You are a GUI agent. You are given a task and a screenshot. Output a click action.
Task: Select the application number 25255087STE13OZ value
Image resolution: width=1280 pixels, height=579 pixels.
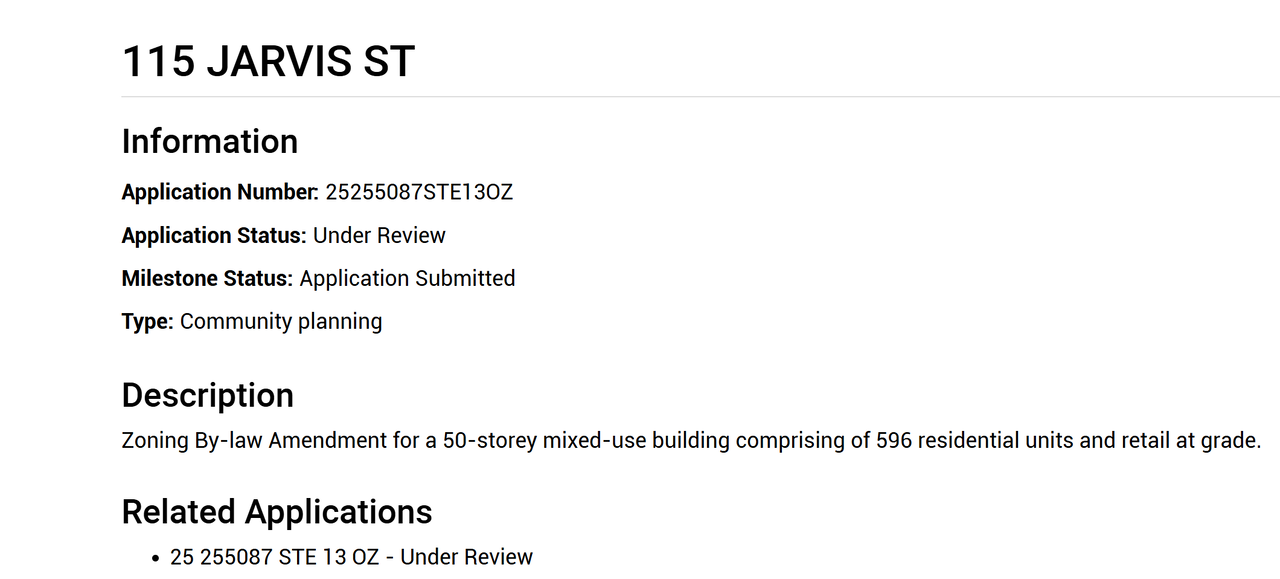[419, 192]
